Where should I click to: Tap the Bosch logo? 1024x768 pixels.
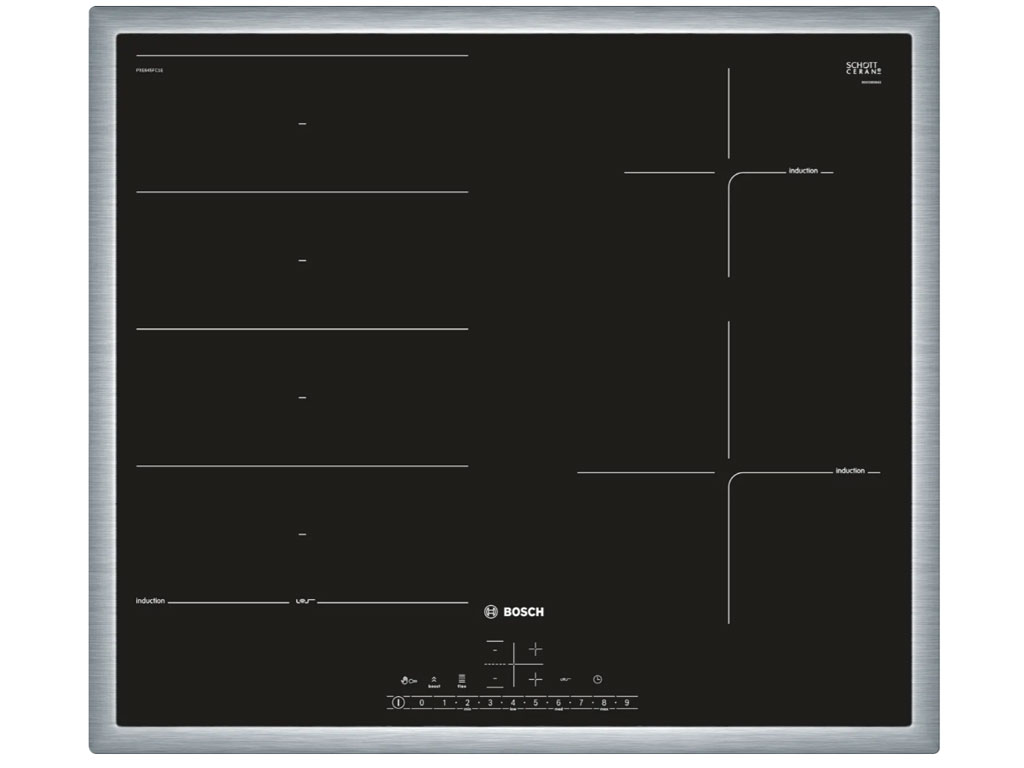(x=516, y=609)
